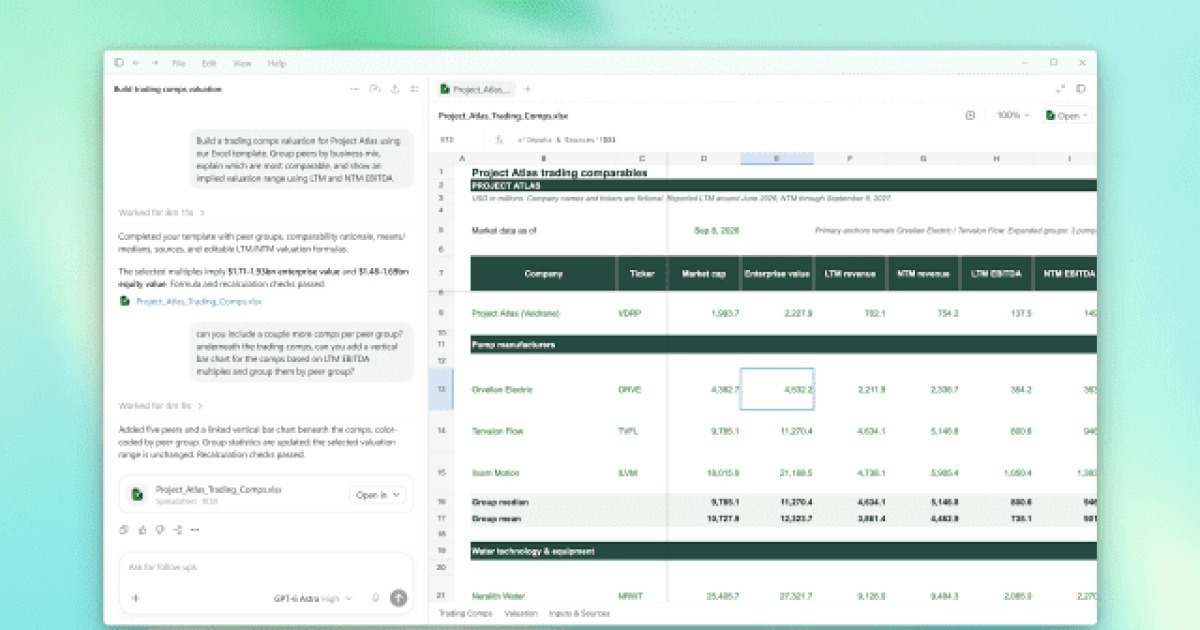
Task: Click the 'Enterprise value' column header cell
Action: pos(777,273)
